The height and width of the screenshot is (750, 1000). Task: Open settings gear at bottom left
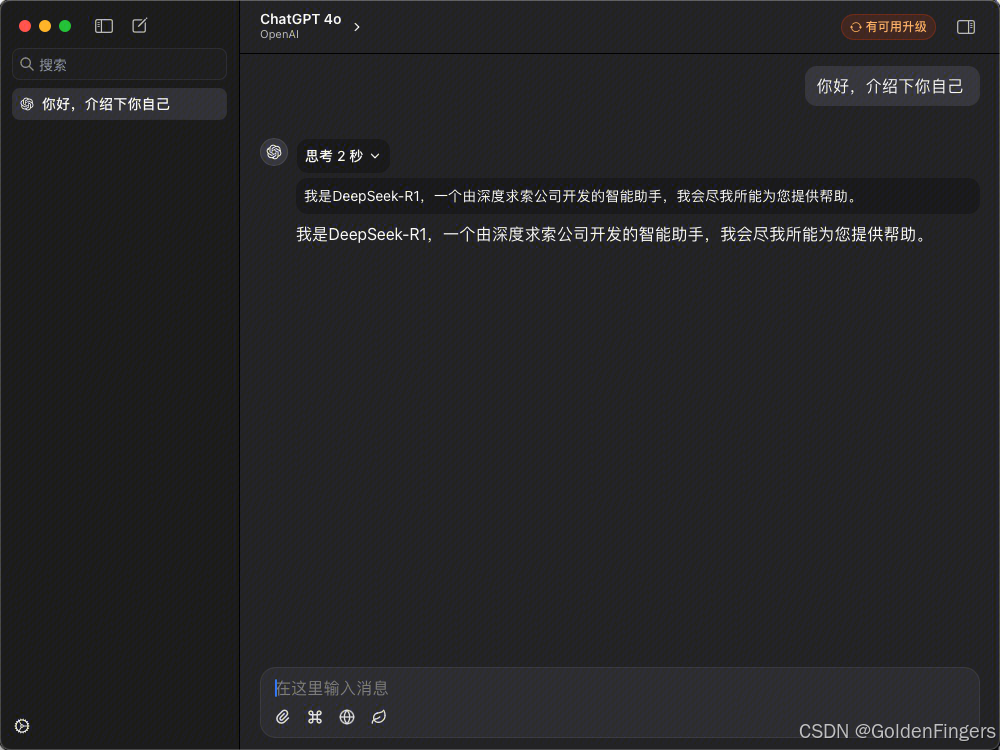click(22, 726)
